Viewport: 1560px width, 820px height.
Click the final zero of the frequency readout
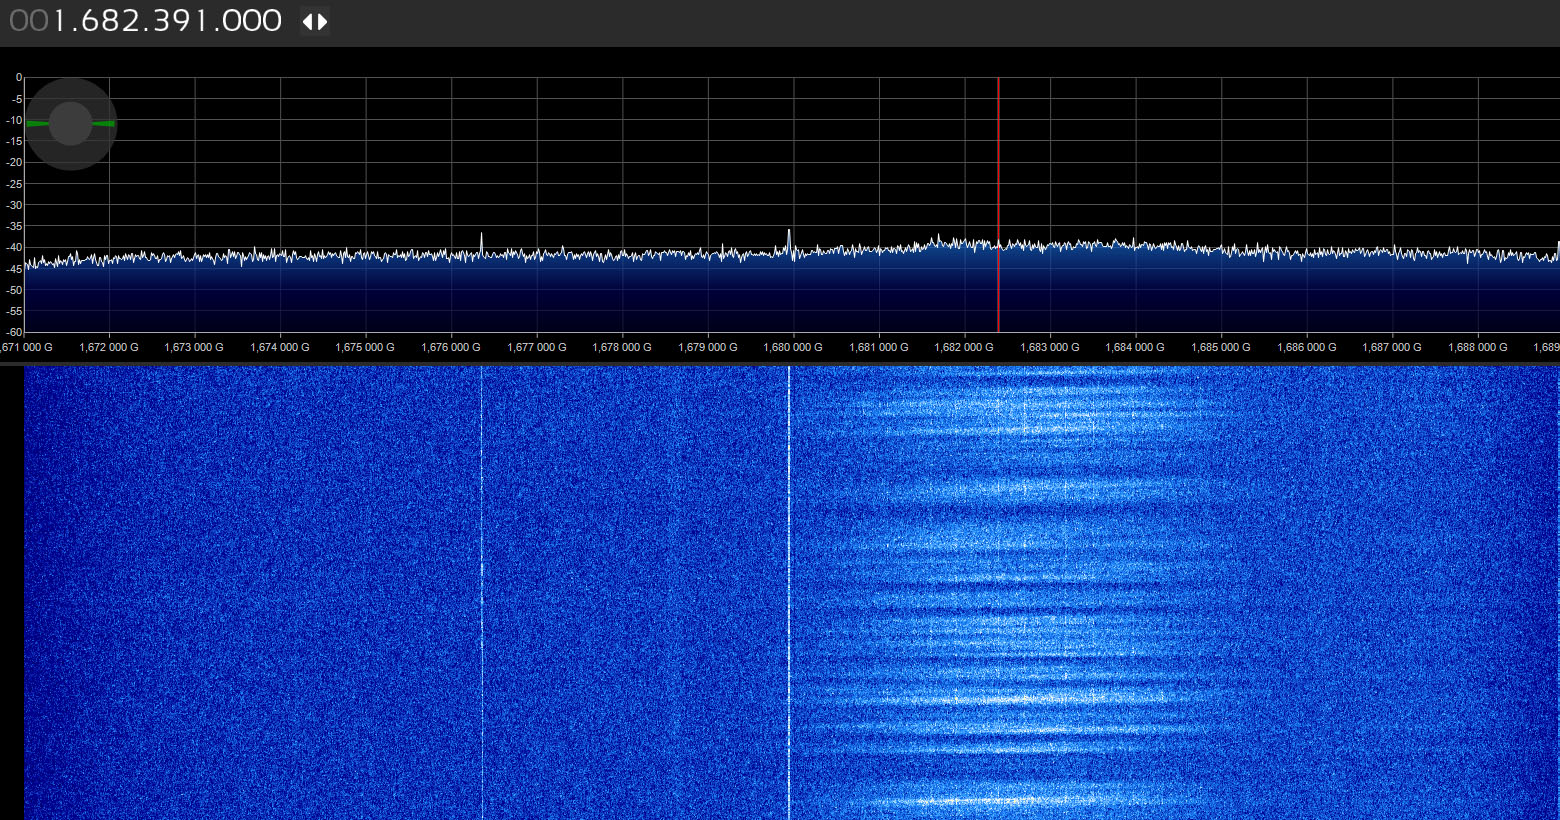271,21
